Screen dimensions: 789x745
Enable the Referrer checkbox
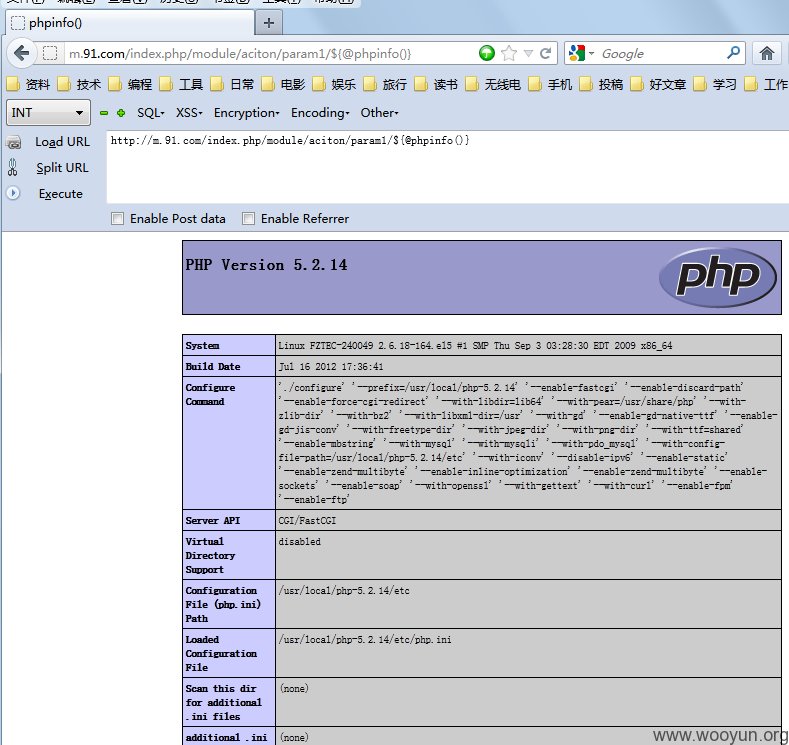(248, 218)
